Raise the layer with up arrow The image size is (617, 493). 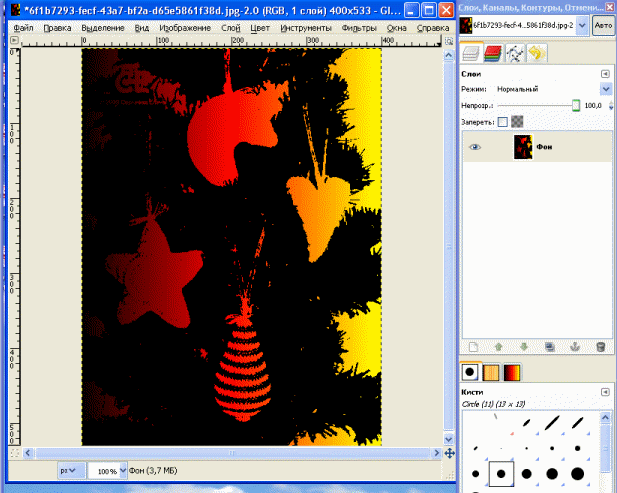point(499,347)
